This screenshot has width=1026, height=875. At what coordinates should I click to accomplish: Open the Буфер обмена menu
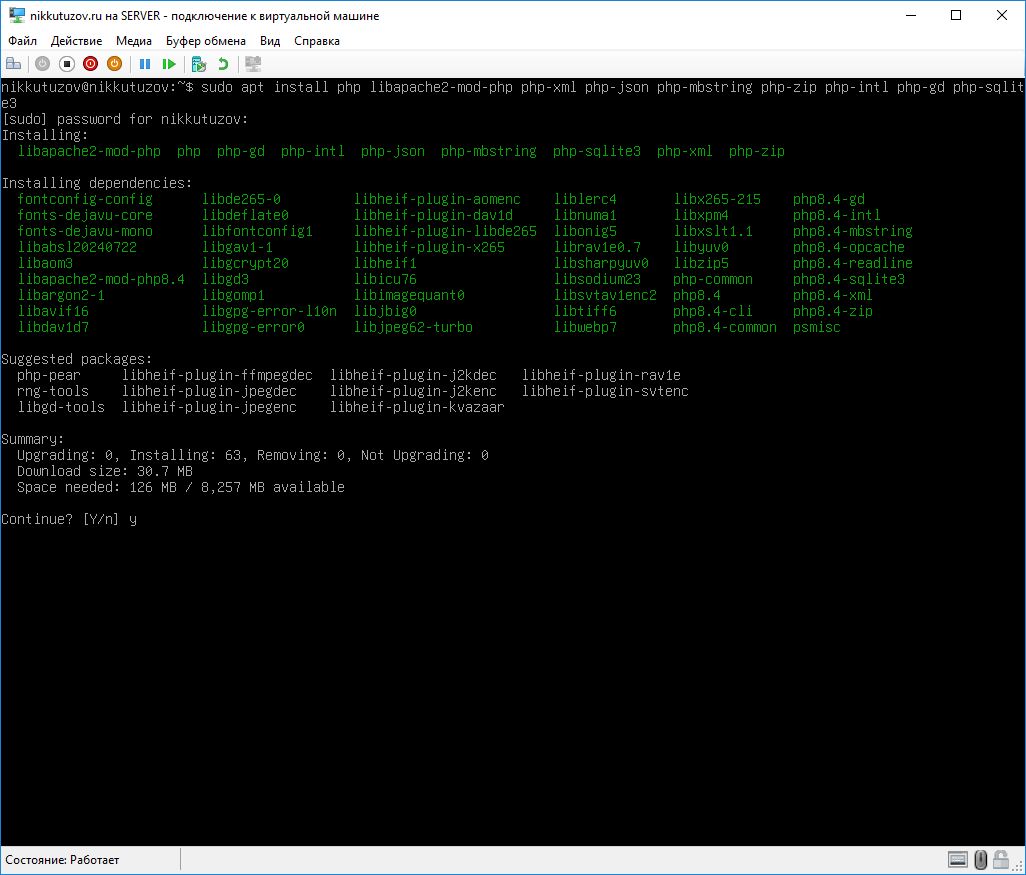206,41
